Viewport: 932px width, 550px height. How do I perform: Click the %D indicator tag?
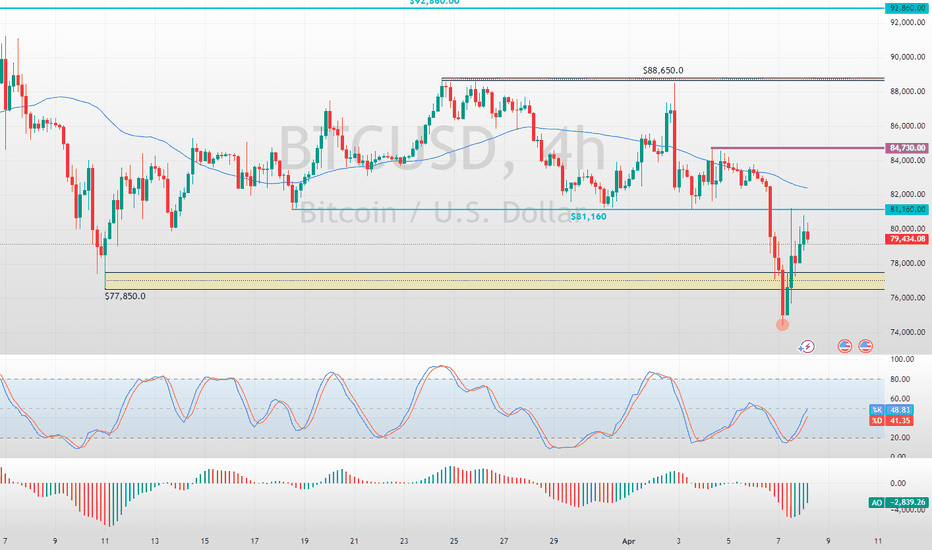tap(877, 420)
